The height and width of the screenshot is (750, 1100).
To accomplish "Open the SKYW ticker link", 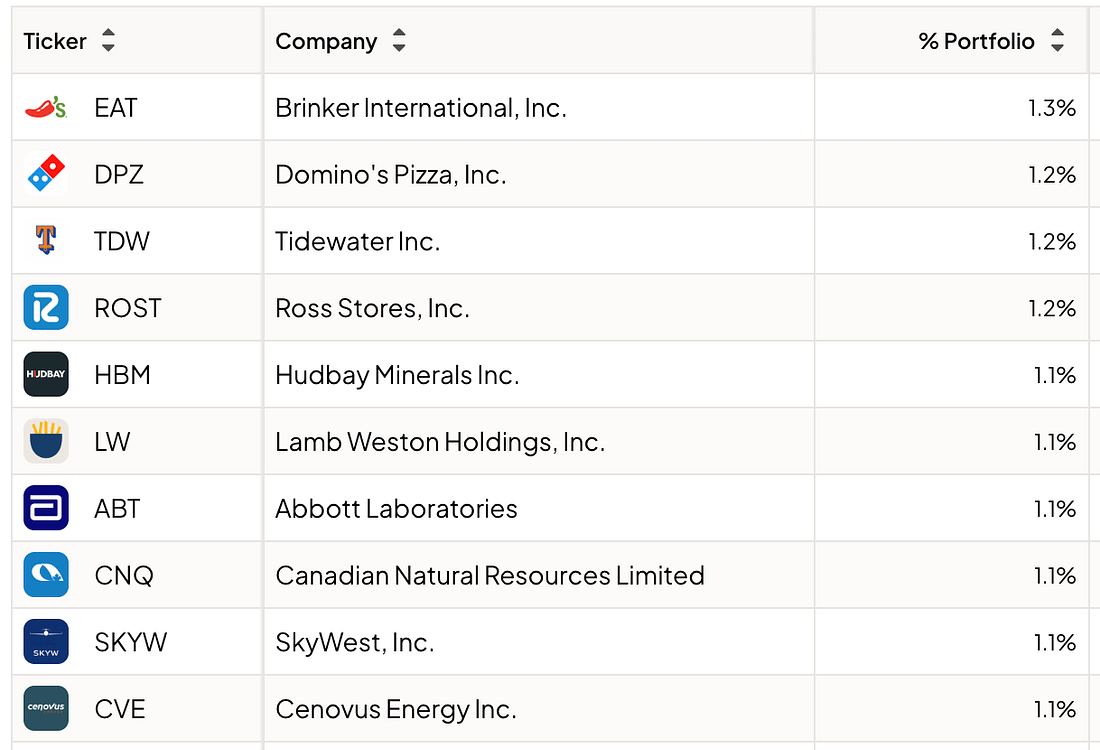I will 130,642.
